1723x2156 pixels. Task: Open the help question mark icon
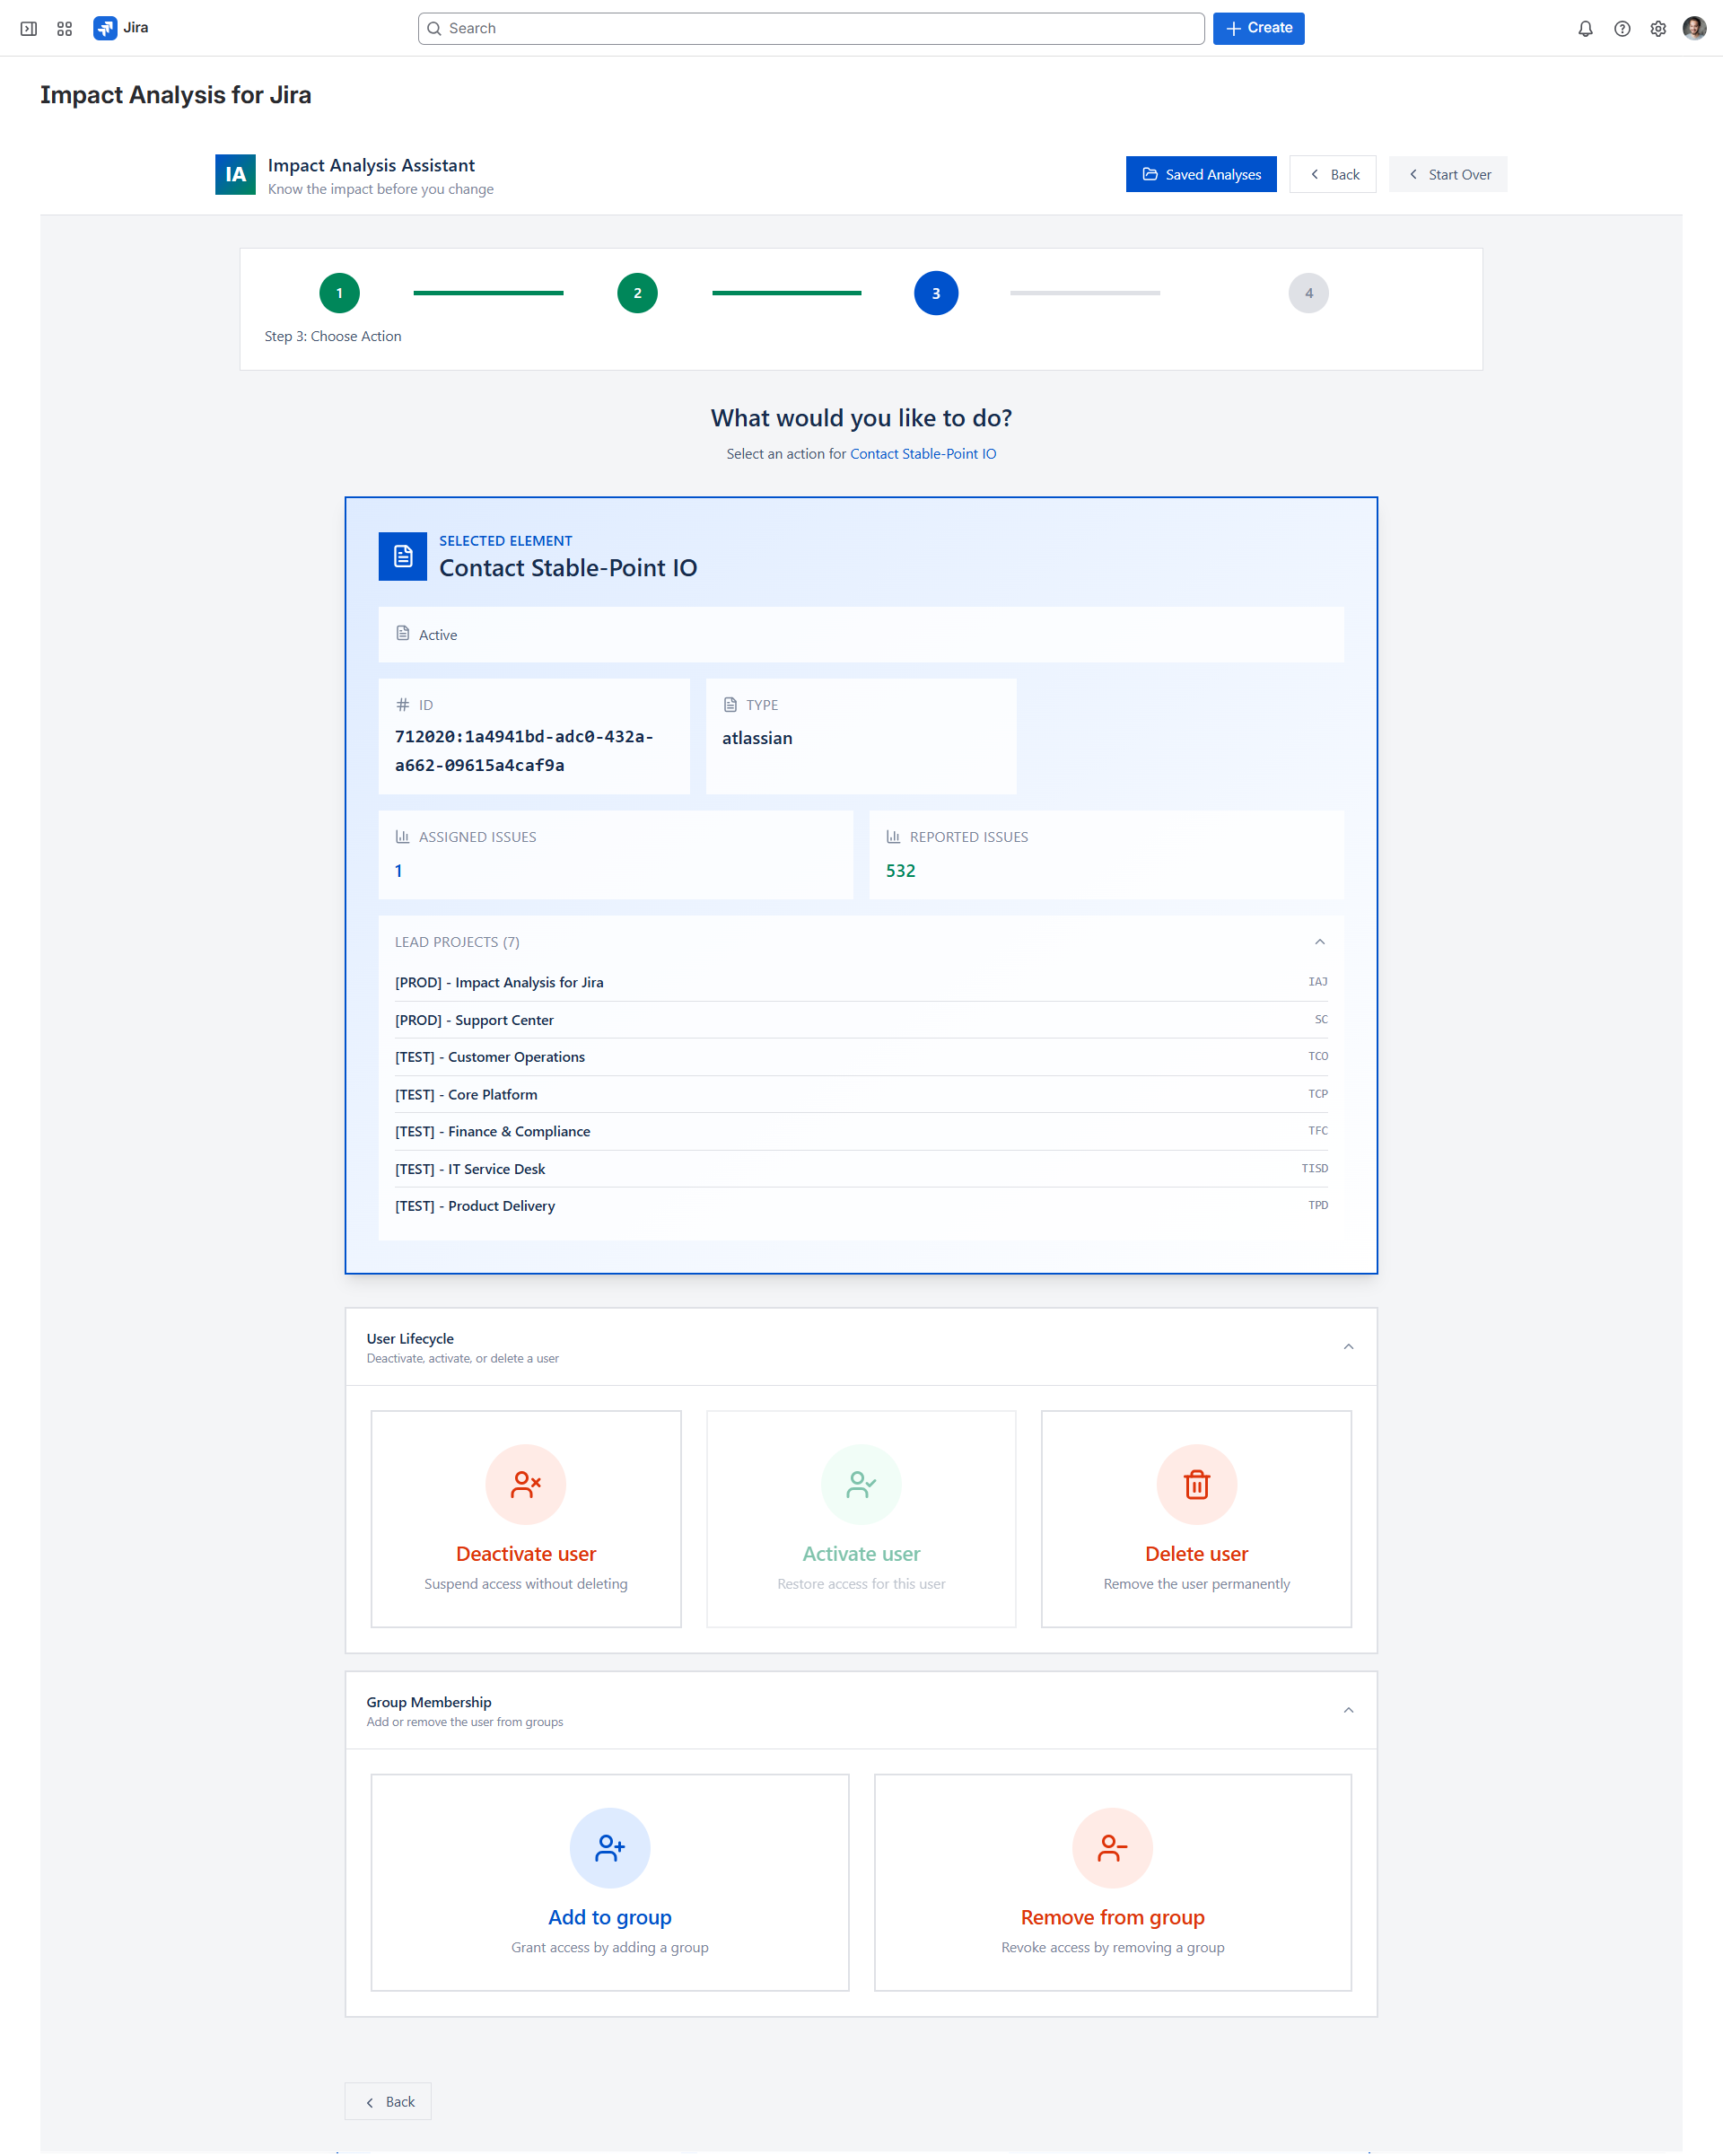tap(1622, 29)
